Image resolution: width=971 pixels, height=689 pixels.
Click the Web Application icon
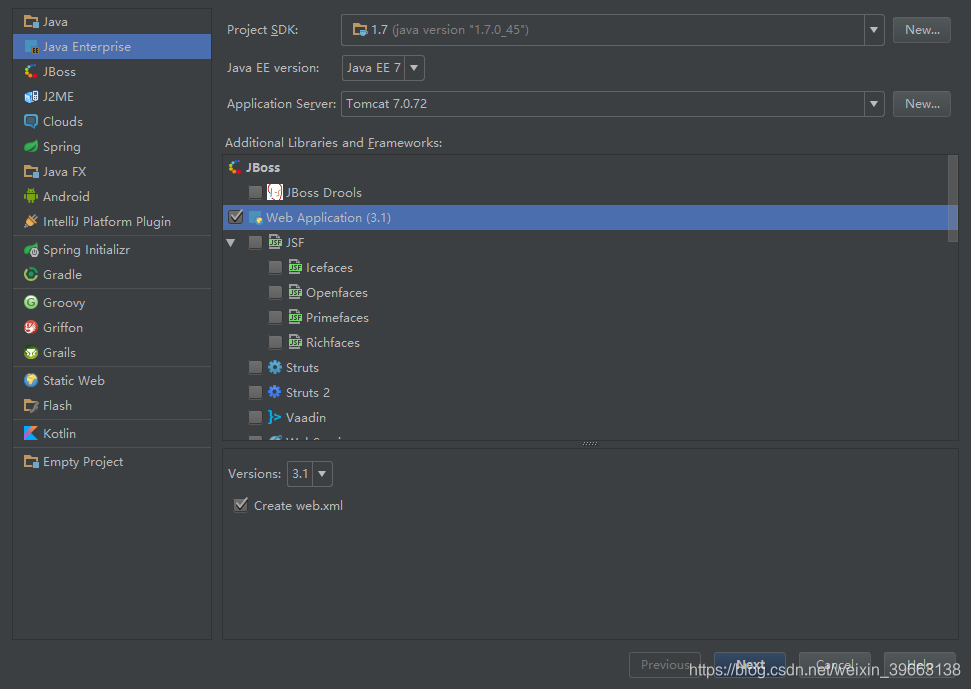pos(255,218)
